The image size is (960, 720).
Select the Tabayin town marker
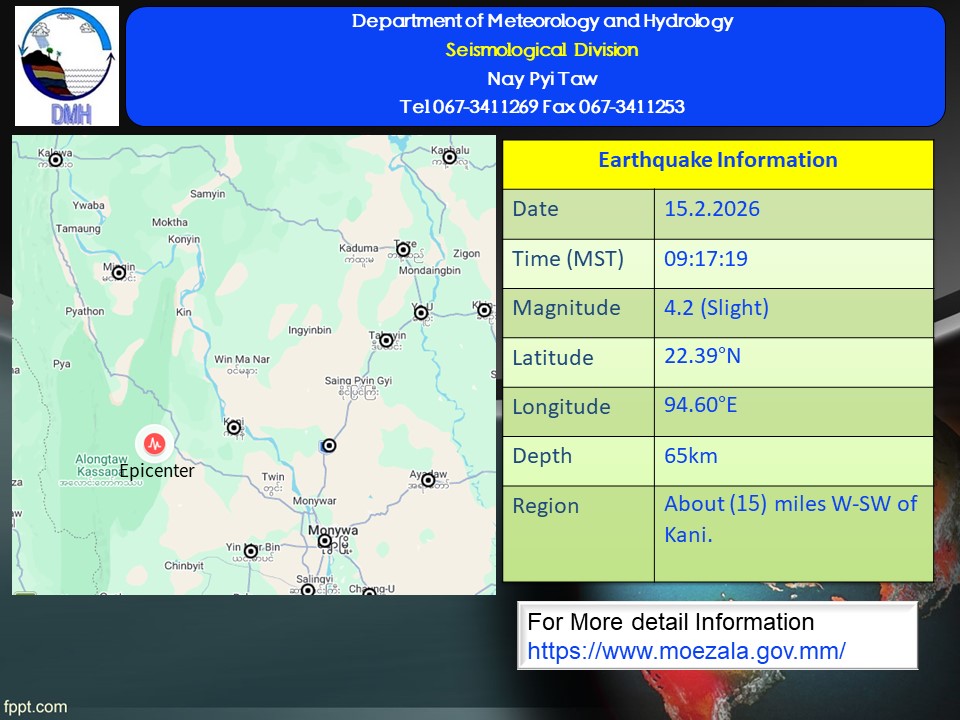[386, 340]
